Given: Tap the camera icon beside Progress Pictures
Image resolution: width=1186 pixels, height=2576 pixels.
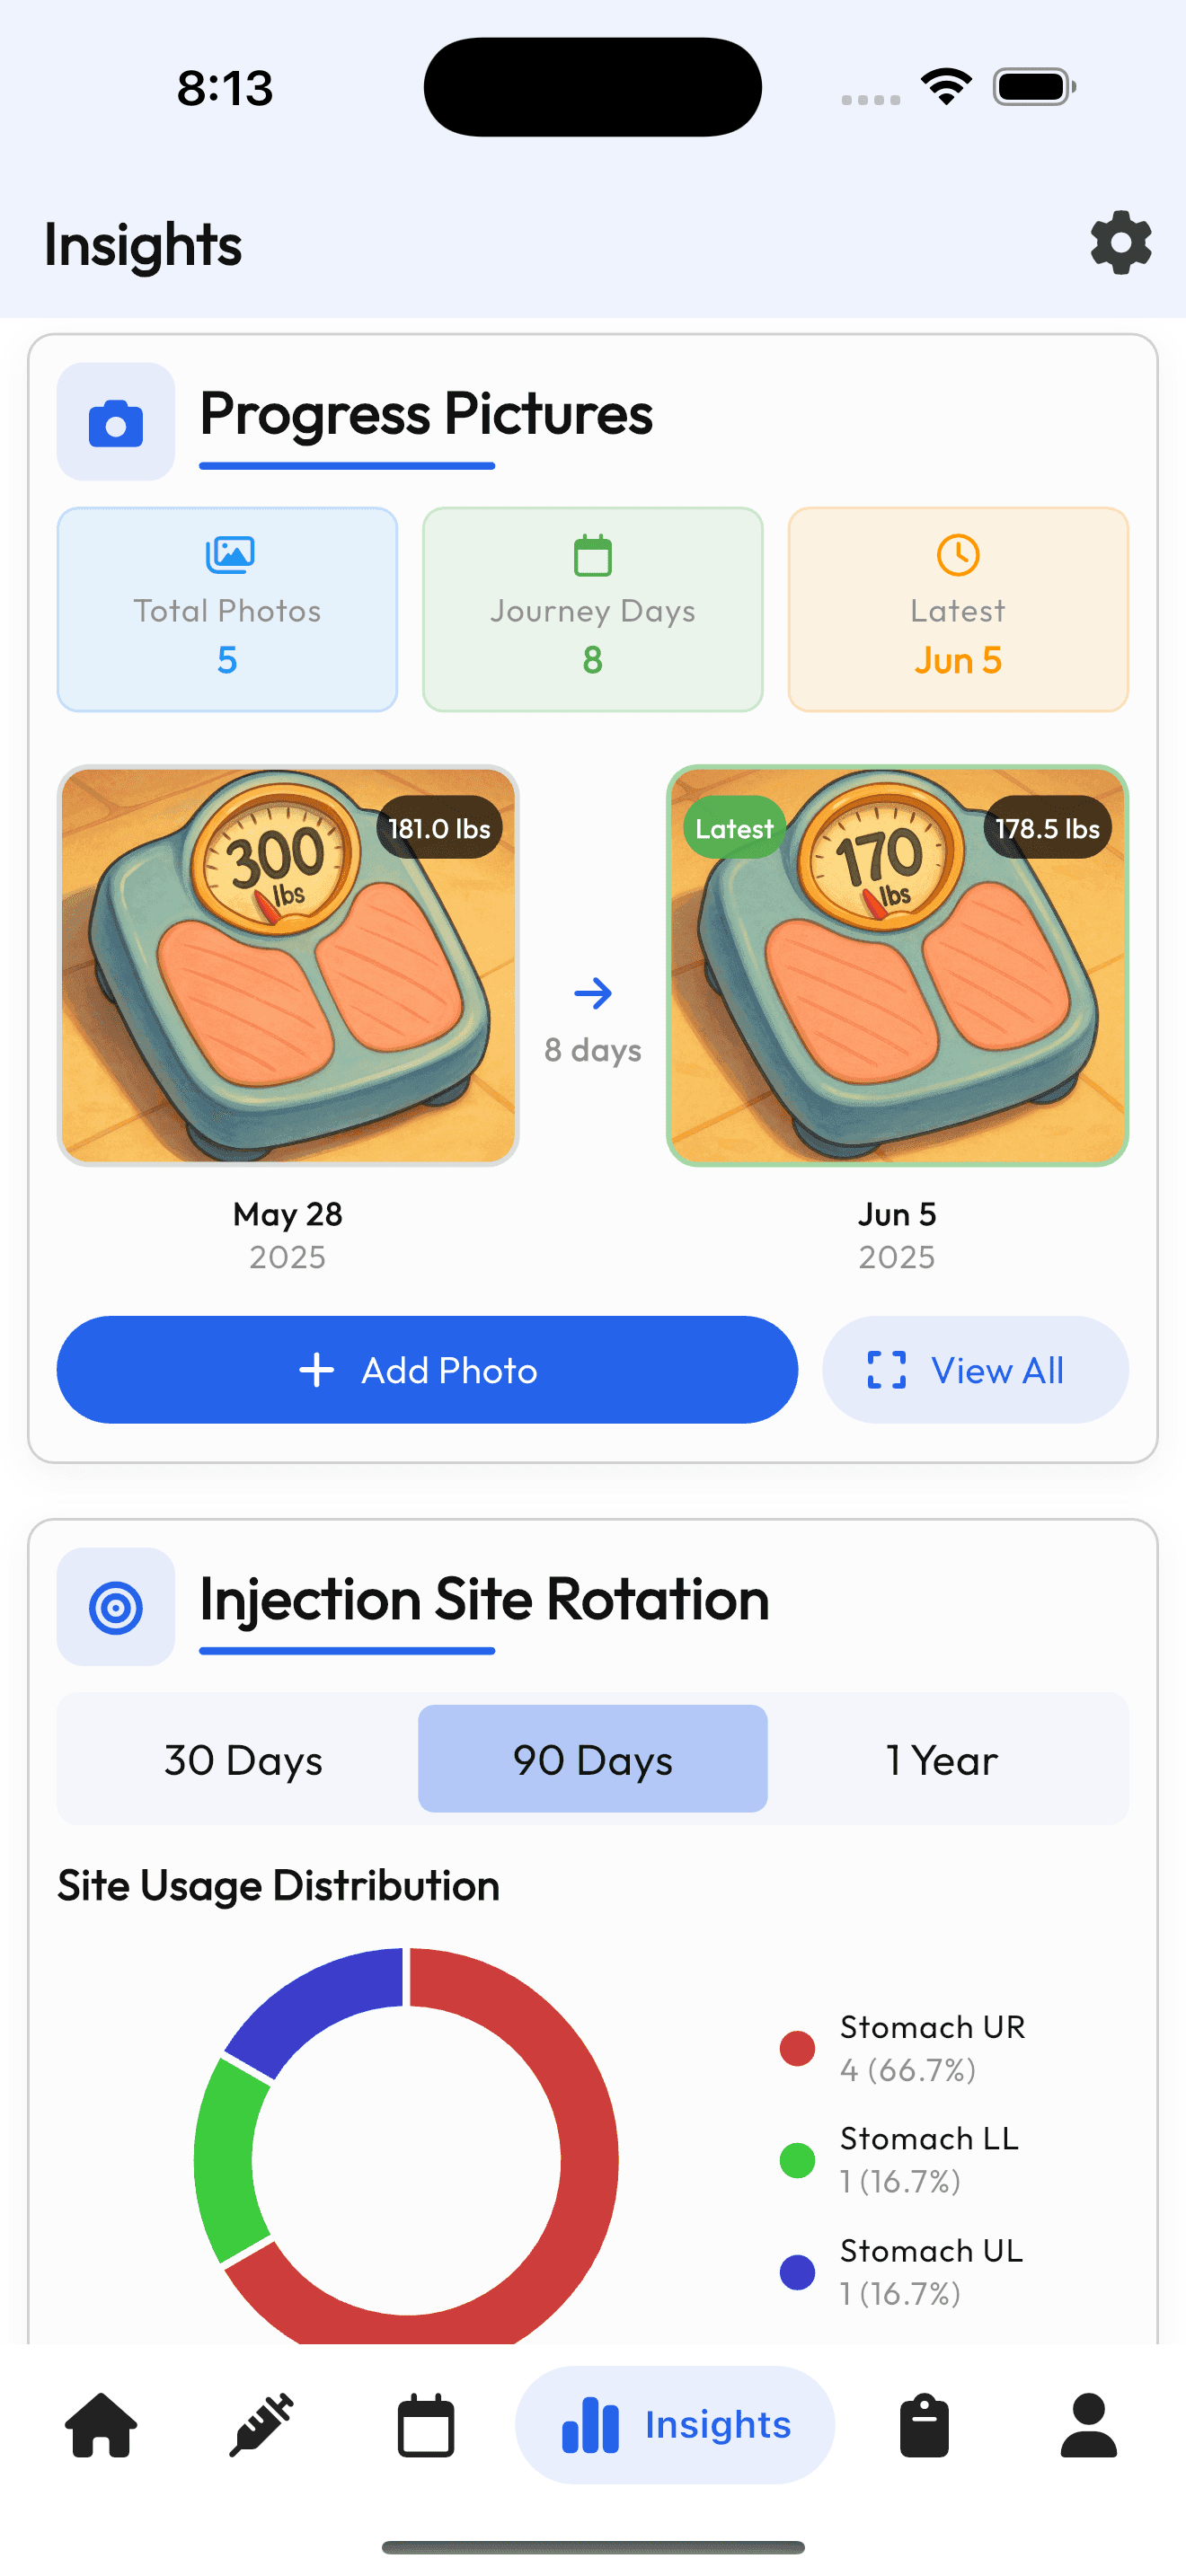Looking at the screenshot, I should [116, 422].
